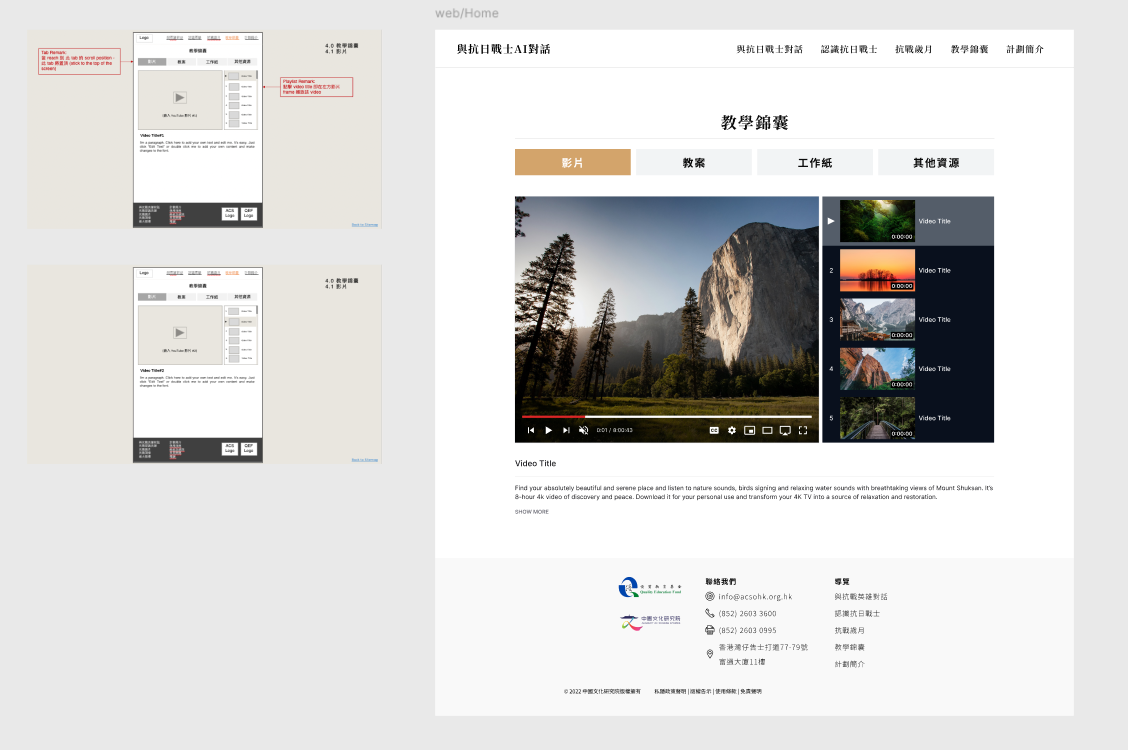Select the 影片 tab

(573, 163)
